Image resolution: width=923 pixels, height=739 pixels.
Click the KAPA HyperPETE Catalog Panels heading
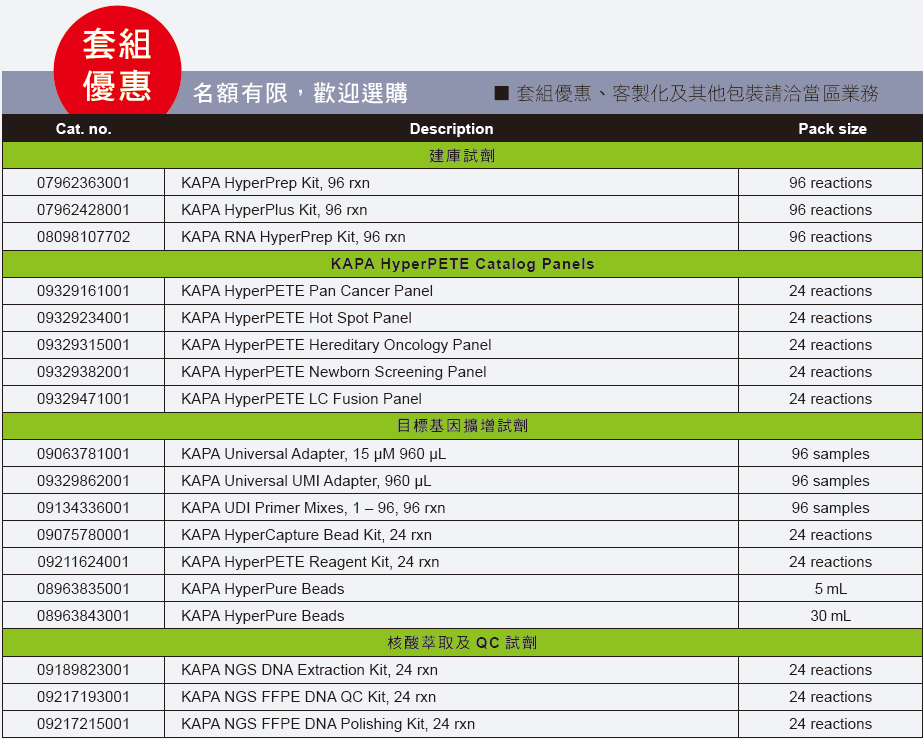pos(462,264)
